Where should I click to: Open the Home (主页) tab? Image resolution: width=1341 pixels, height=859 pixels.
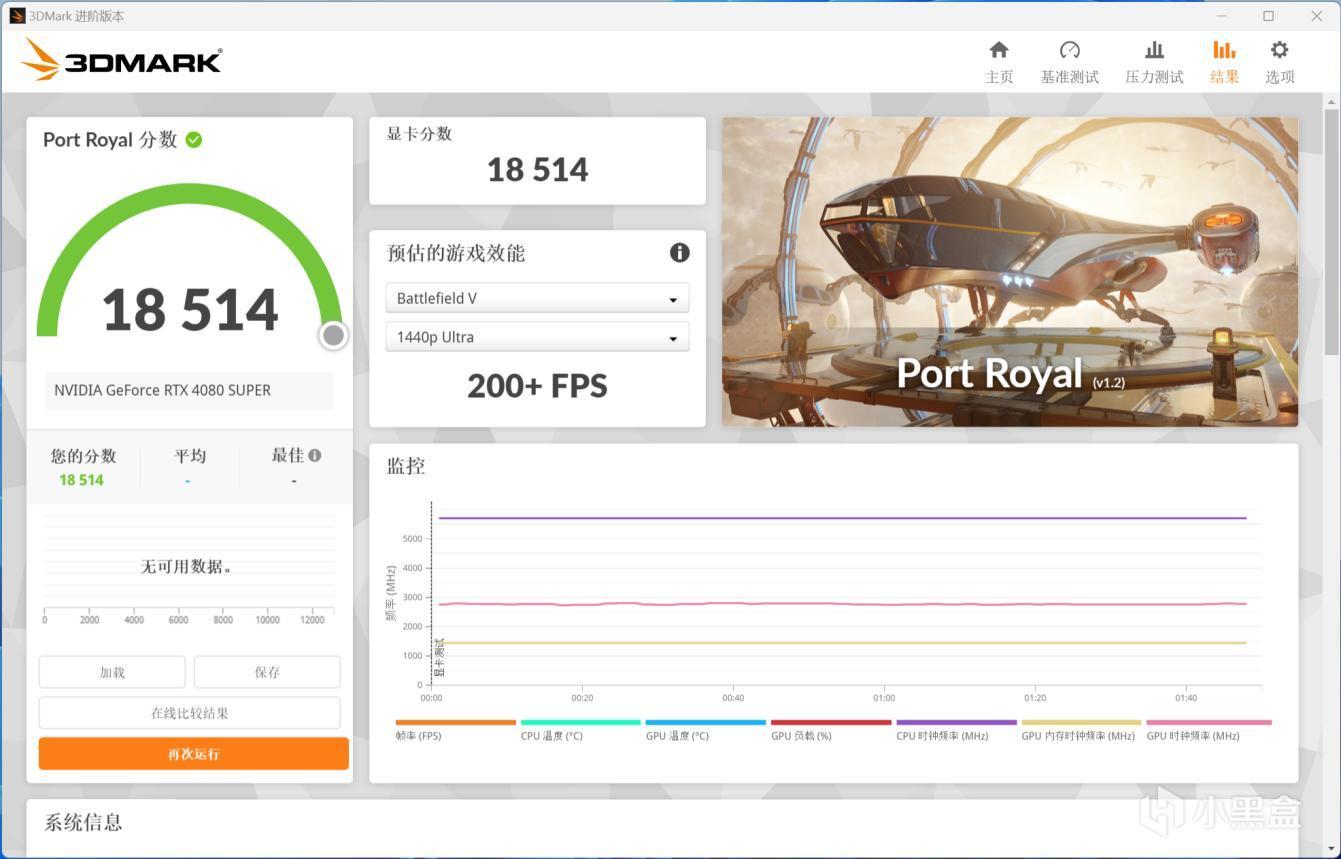[x=999, y=62]
